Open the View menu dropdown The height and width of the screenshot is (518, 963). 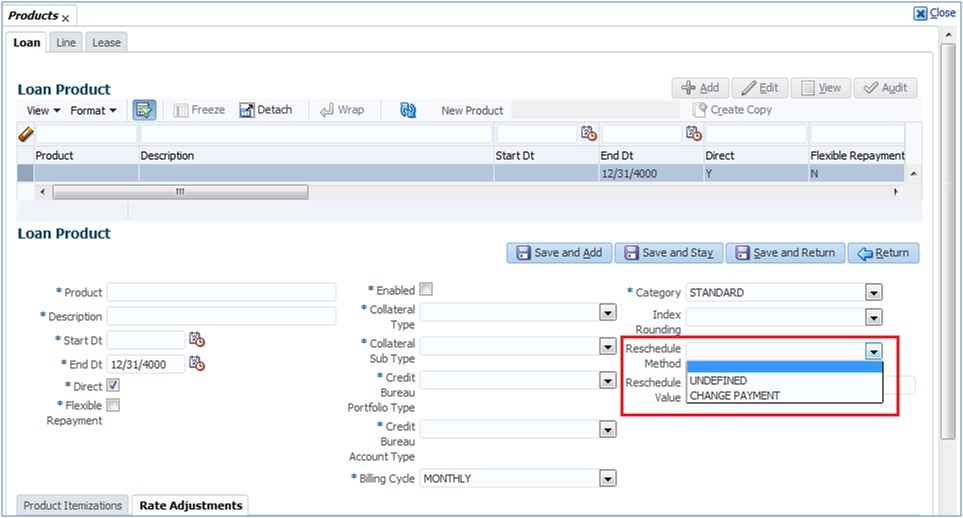pos(43,111)
